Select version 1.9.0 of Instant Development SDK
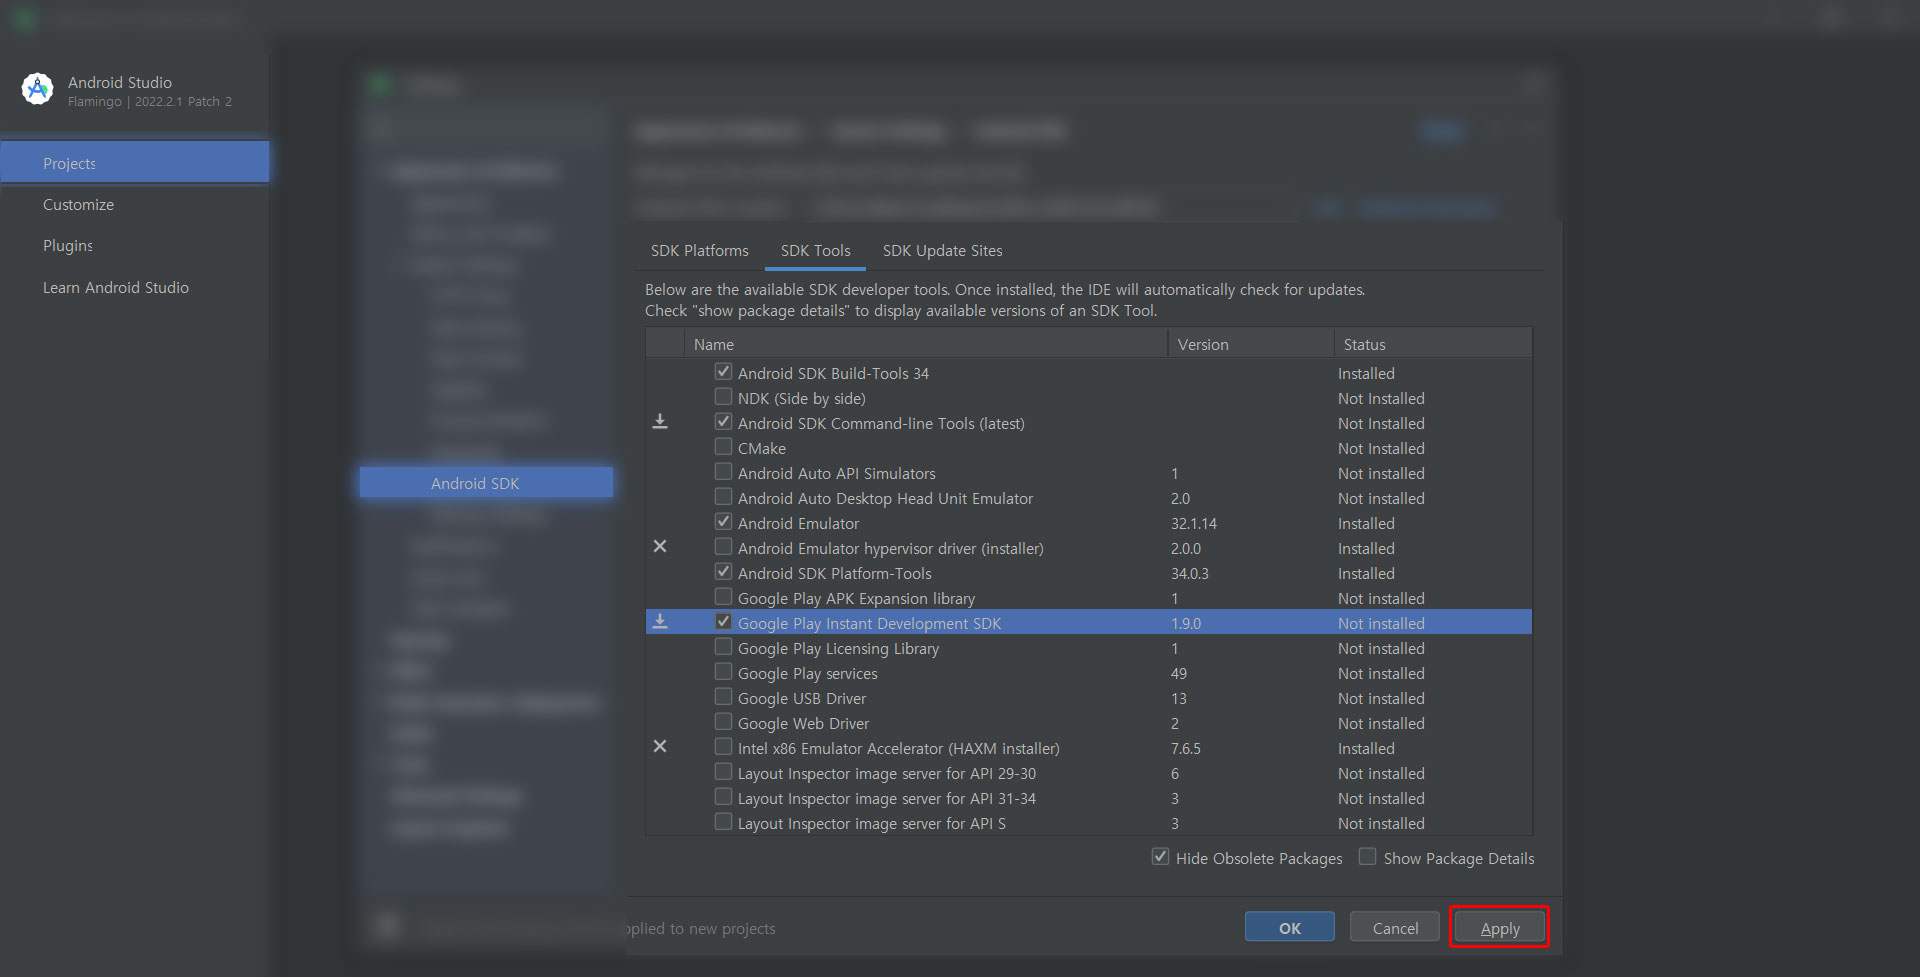 tap(1186, 624)
